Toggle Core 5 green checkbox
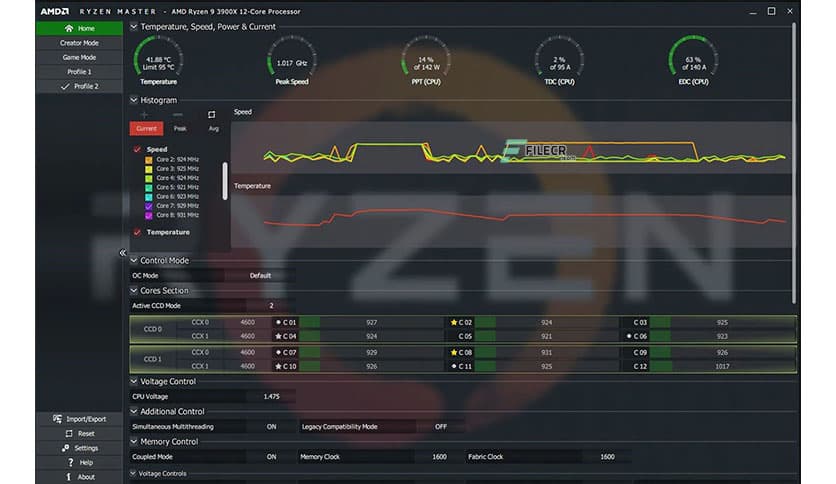The width and height of the screenshot is (836, 484). pos(149,188)
